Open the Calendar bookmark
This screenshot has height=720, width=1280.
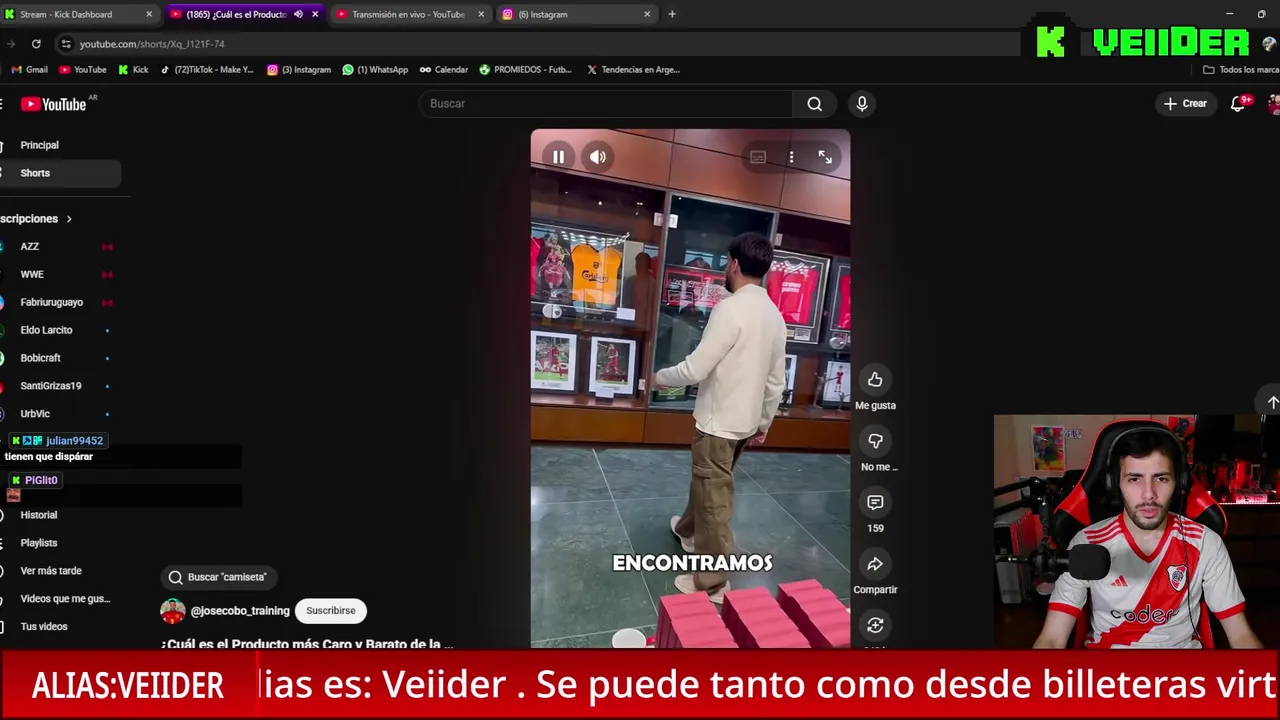(x=444, y=70)
